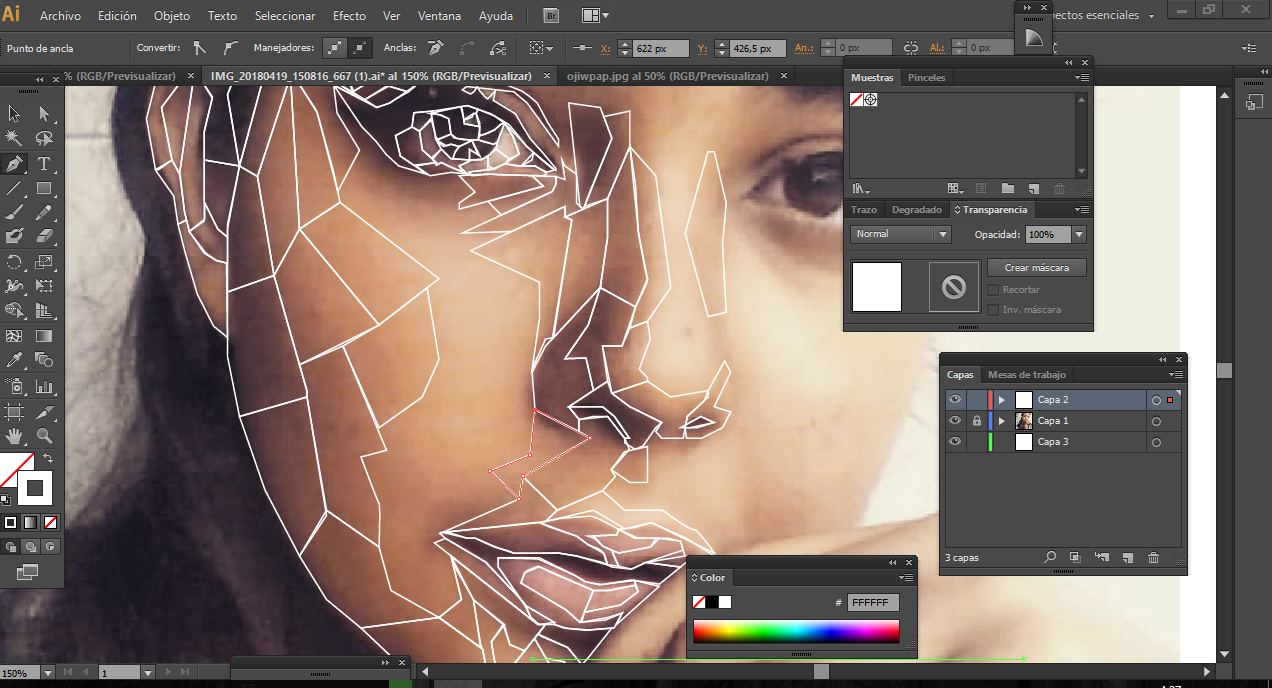Hide Capa 2 with eye icon
This screenshot has height=688, width=1272.
955,400
